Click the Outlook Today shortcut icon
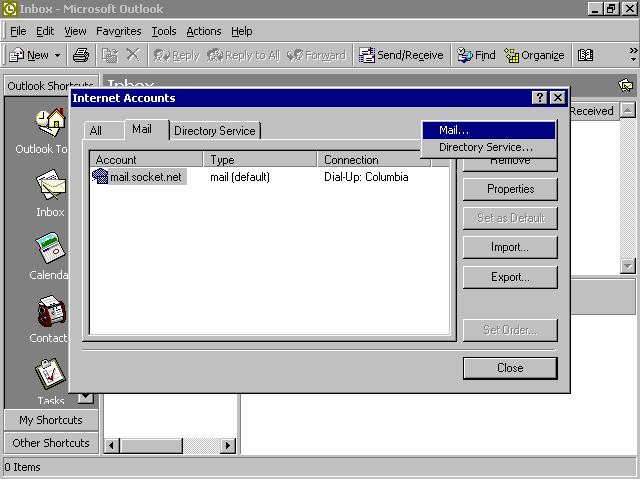This screenshot has height=480, width=640. 51,122
